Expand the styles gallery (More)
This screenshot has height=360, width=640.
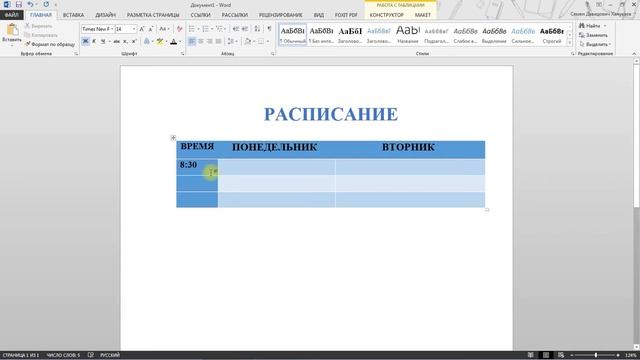pos(570,43)
